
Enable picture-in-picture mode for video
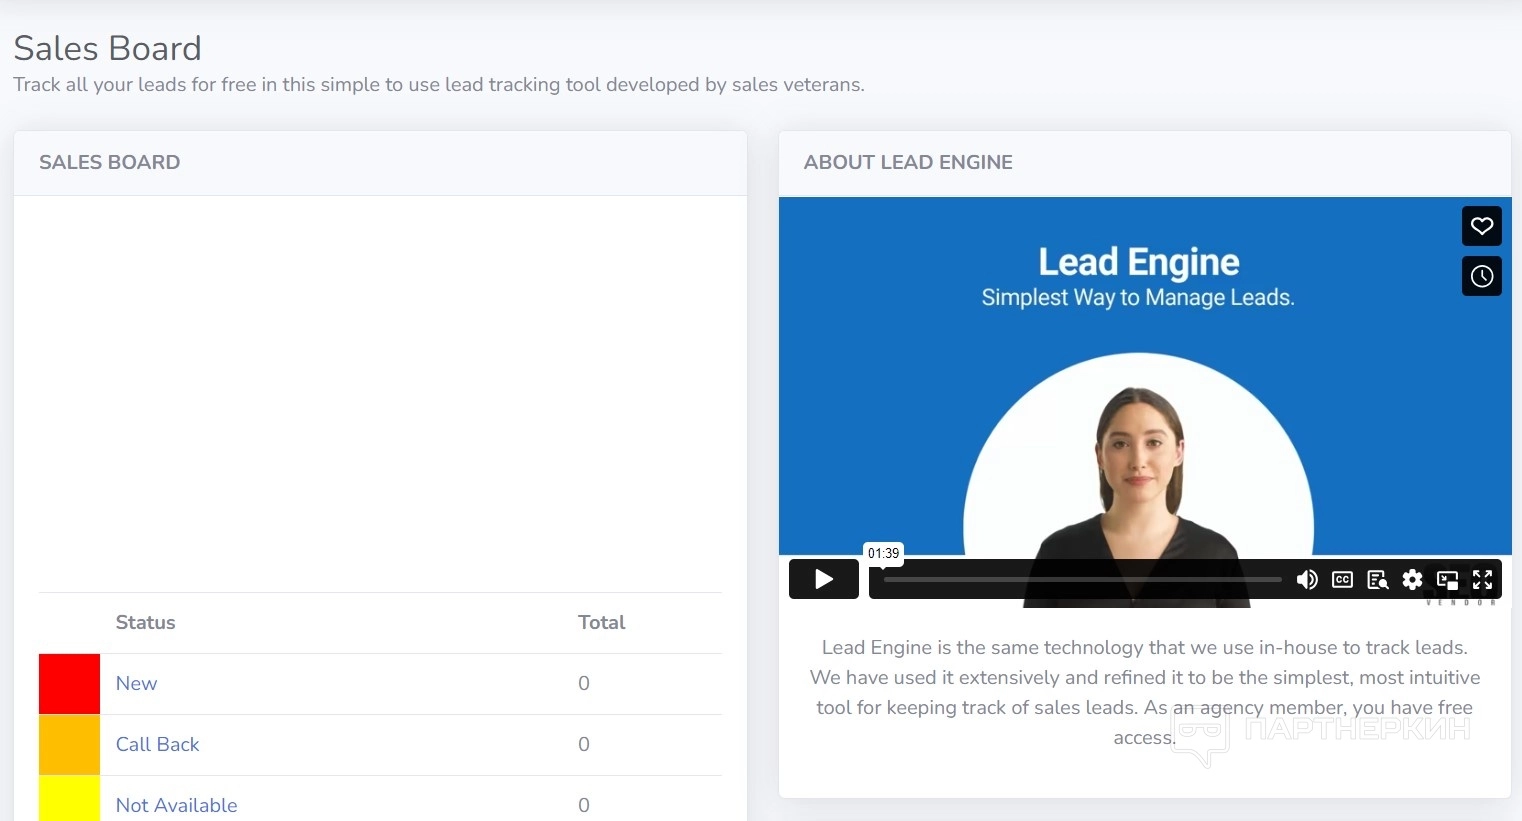point(1447,580)
